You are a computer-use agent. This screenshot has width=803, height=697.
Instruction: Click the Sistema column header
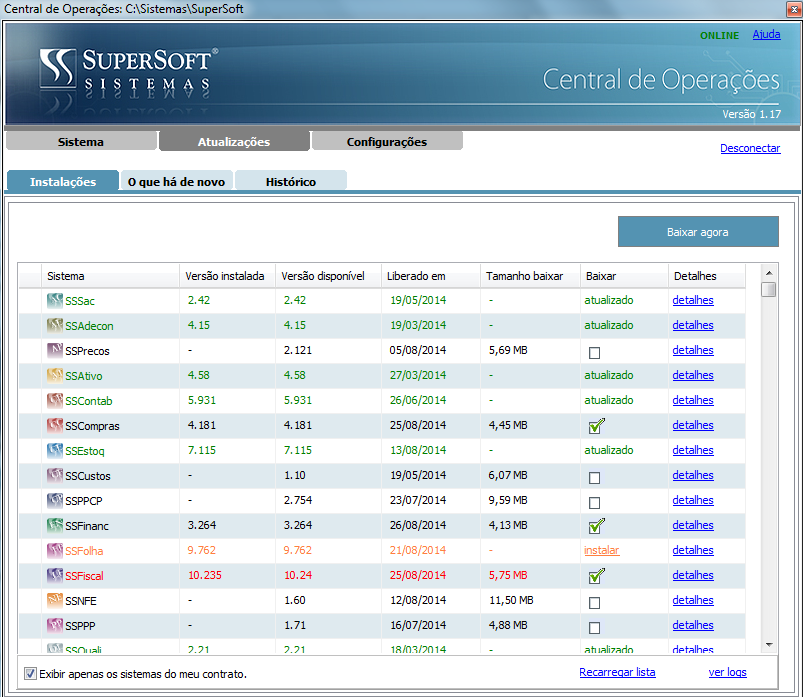click(x=110, y=276)
